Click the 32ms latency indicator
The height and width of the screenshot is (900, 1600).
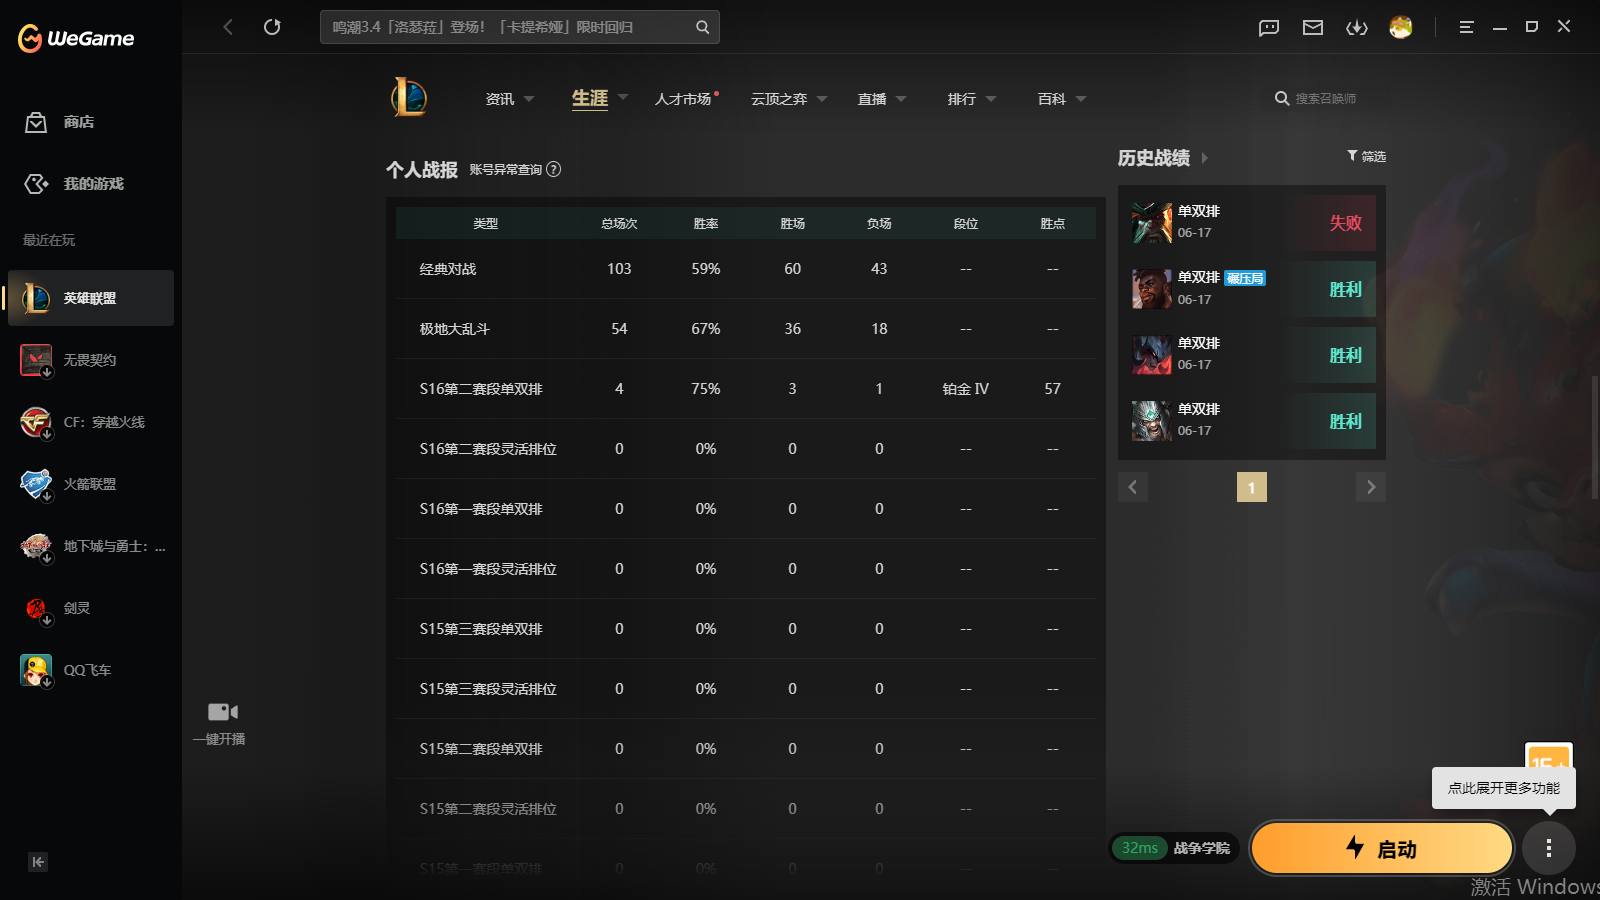[x=1139, y=848]
